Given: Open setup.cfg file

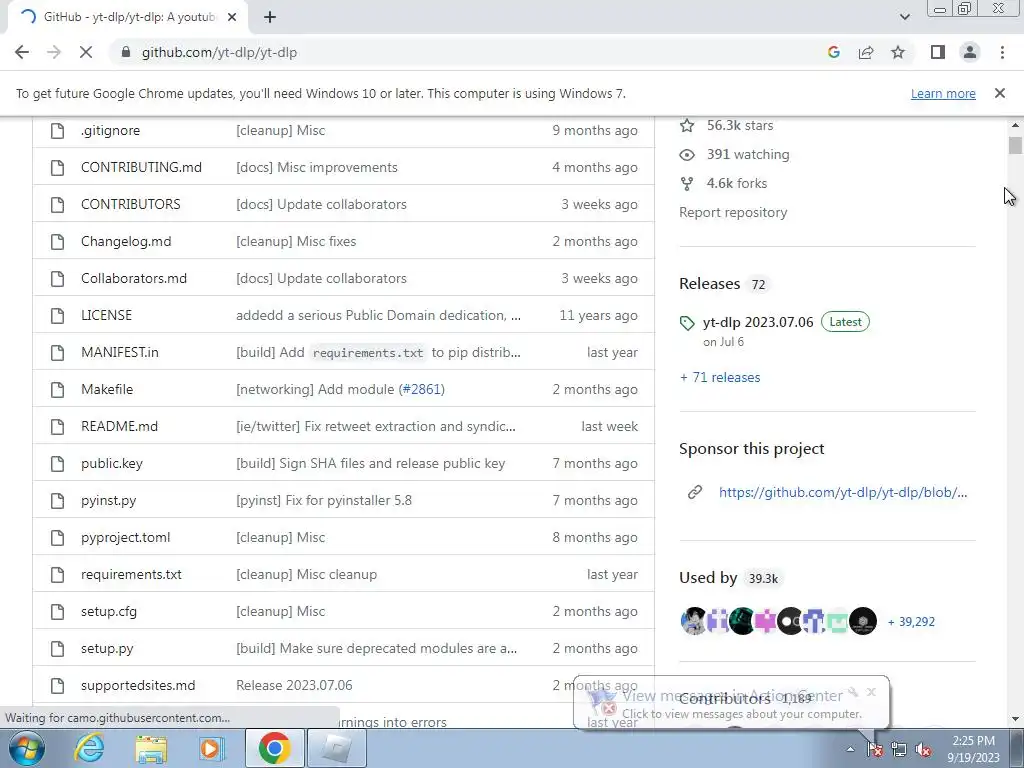Looking at the screenshot, I should 109,612.
